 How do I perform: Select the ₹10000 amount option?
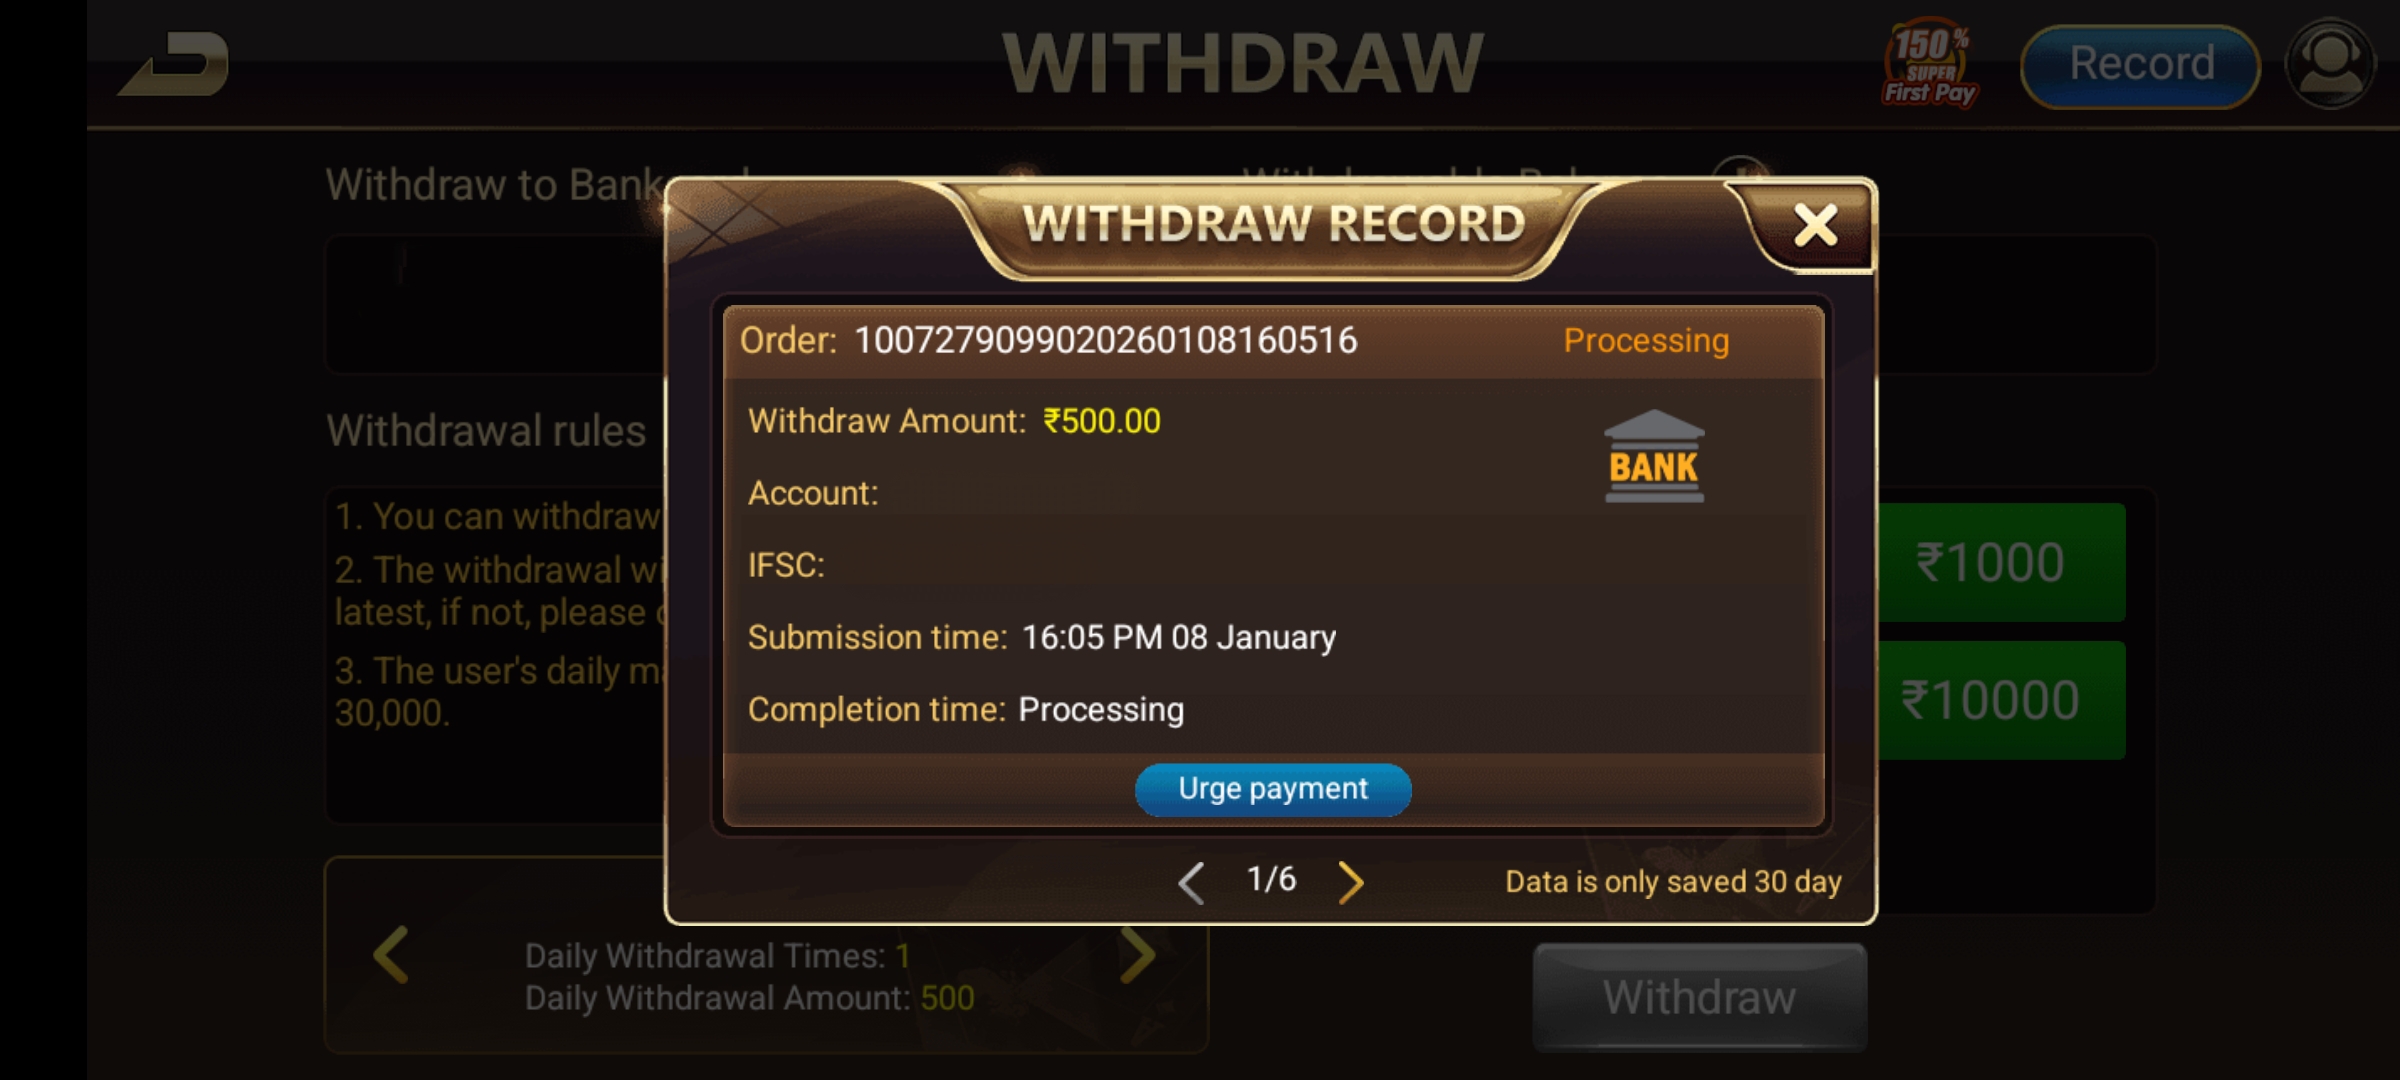coord(1999,700)
